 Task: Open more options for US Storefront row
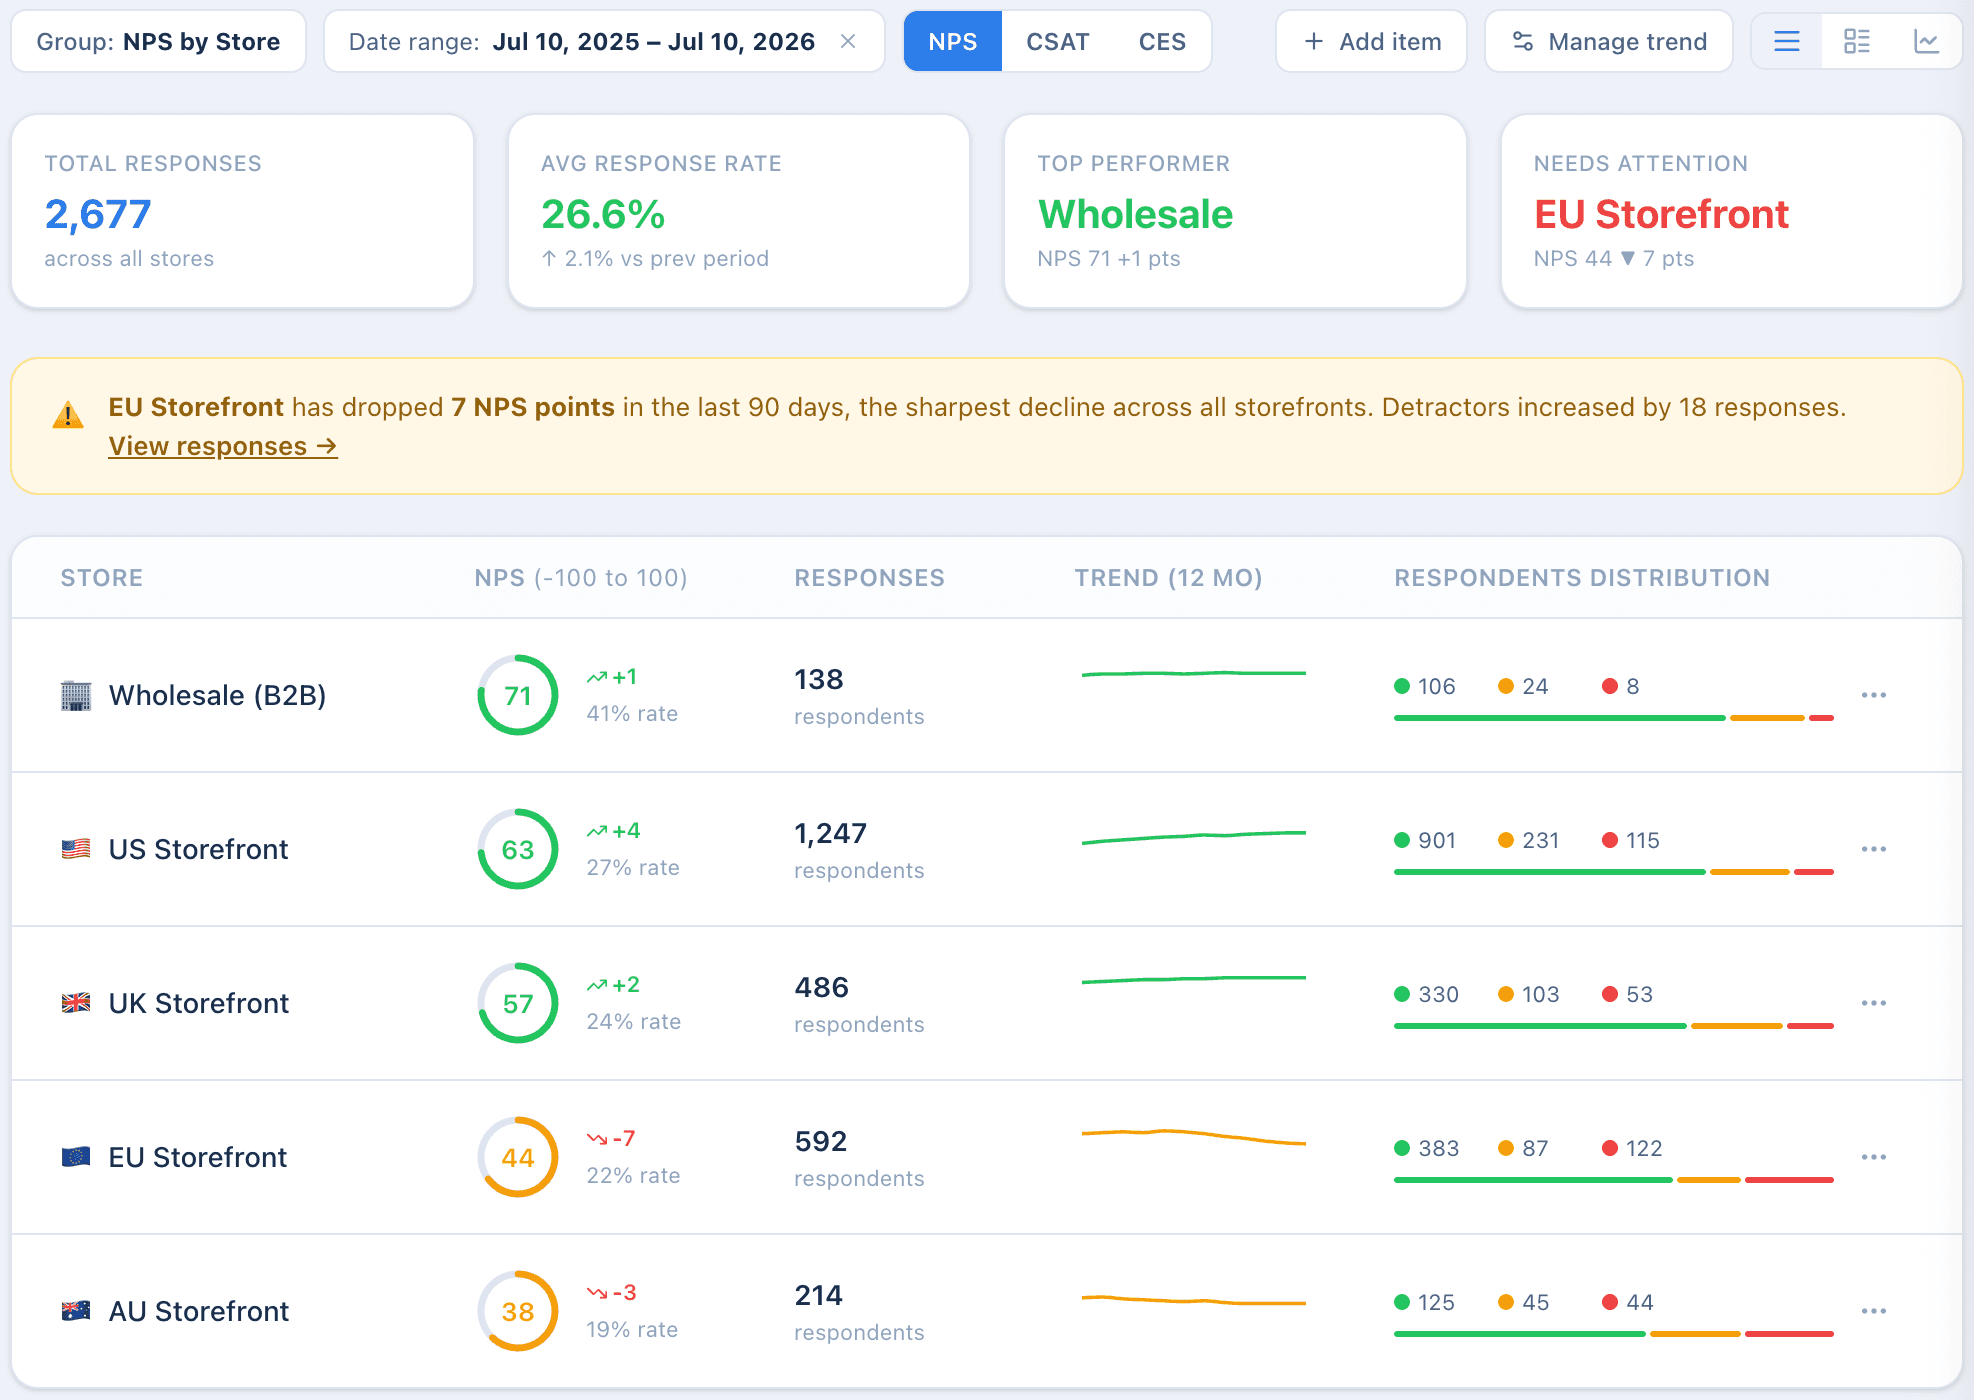[1874, 849]
